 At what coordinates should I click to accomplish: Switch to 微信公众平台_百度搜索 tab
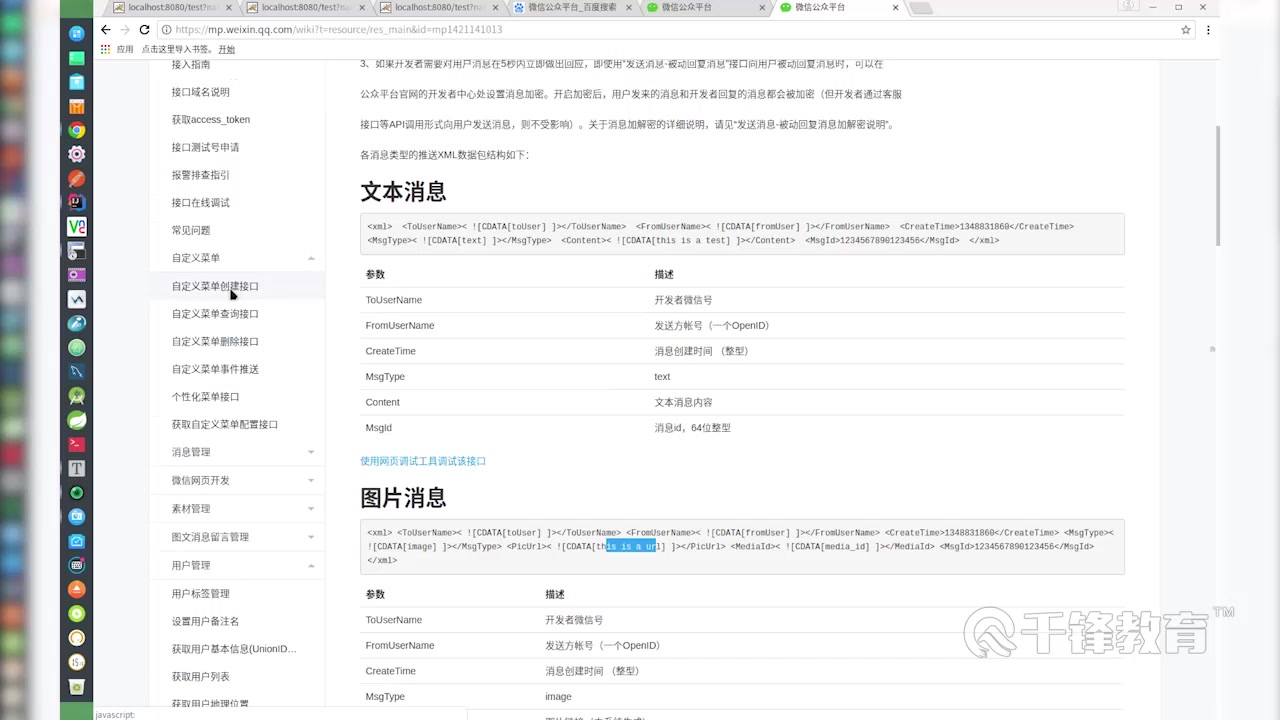[571, 7]
